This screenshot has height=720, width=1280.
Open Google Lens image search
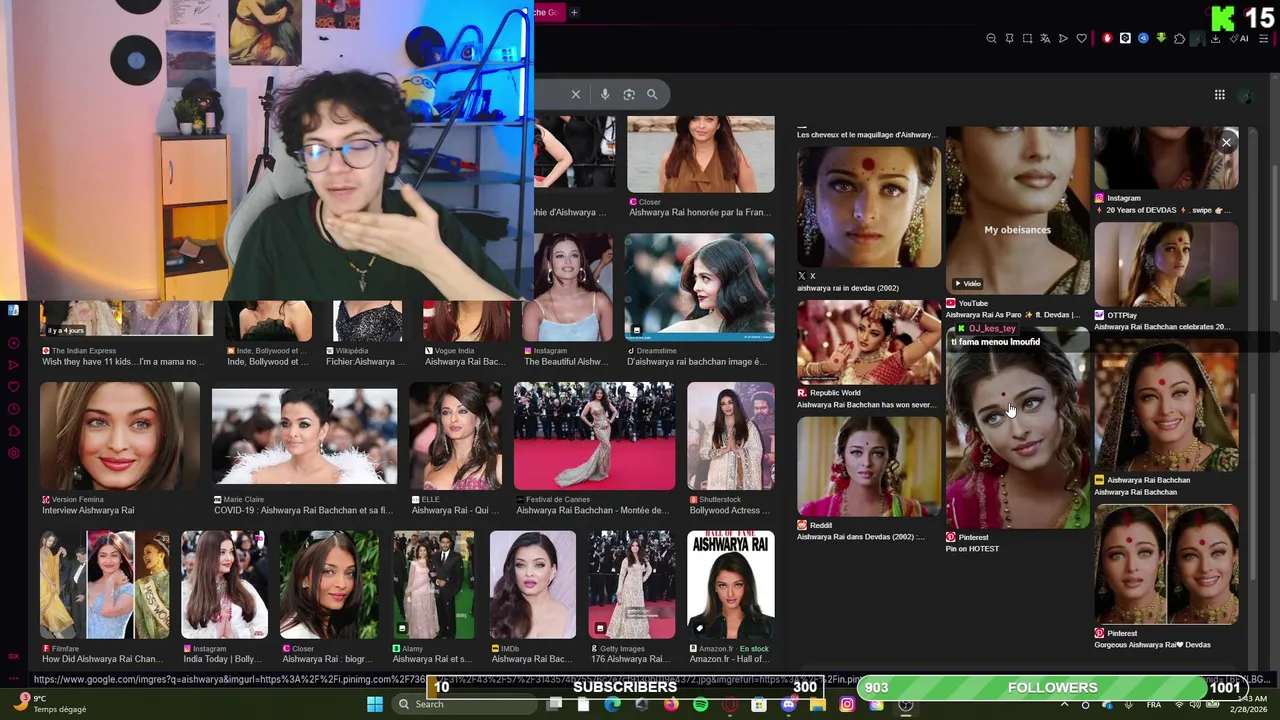(629, 94)
